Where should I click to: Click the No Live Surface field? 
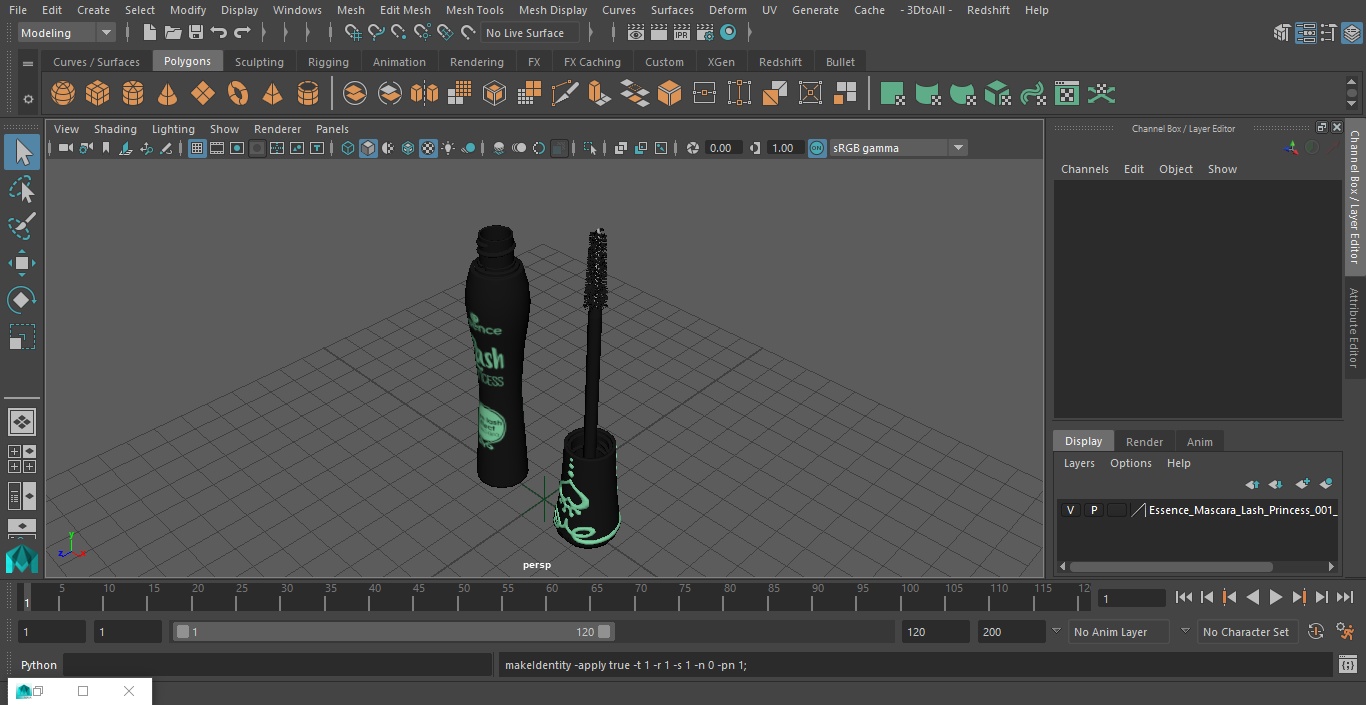tap(530, 33)
